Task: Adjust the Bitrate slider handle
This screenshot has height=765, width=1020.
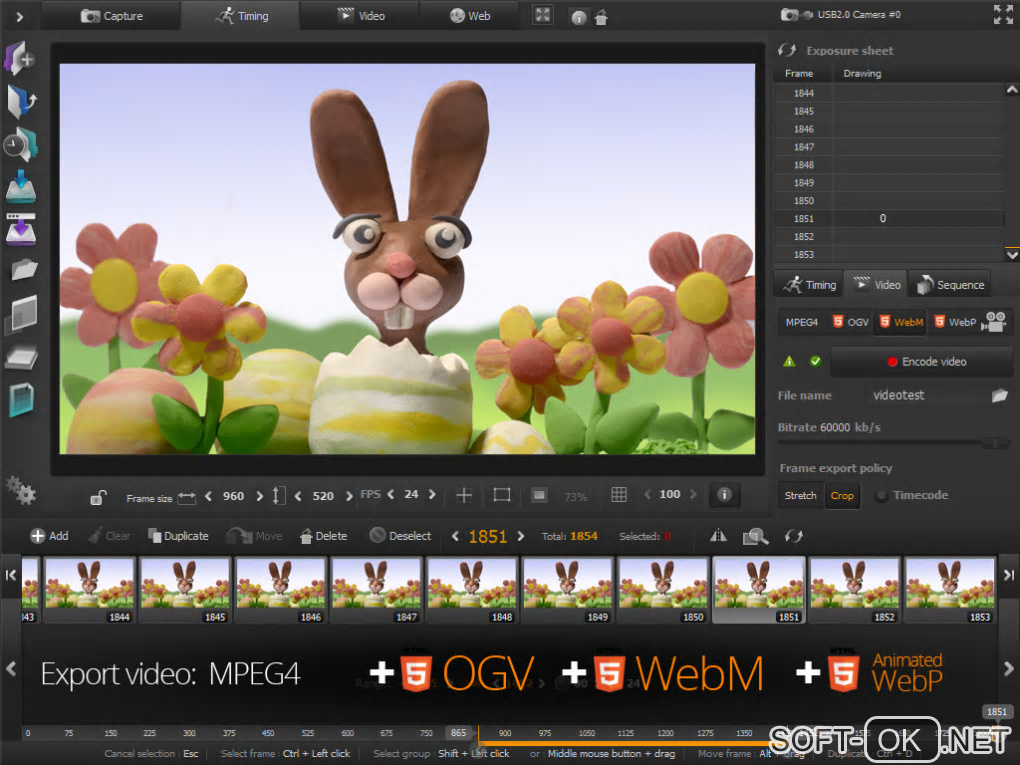Action: pos(994,442)
